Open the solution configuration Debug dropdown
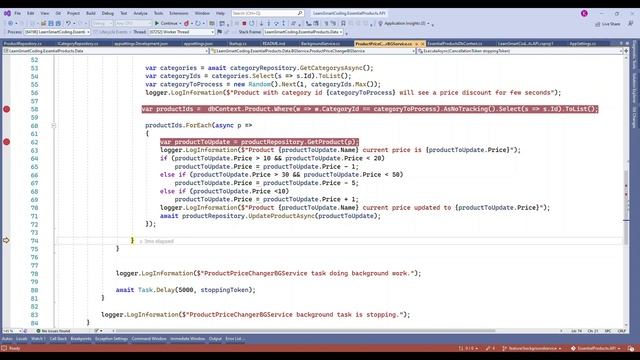Viewport: 640px width, 360px height. coord(102,23)
